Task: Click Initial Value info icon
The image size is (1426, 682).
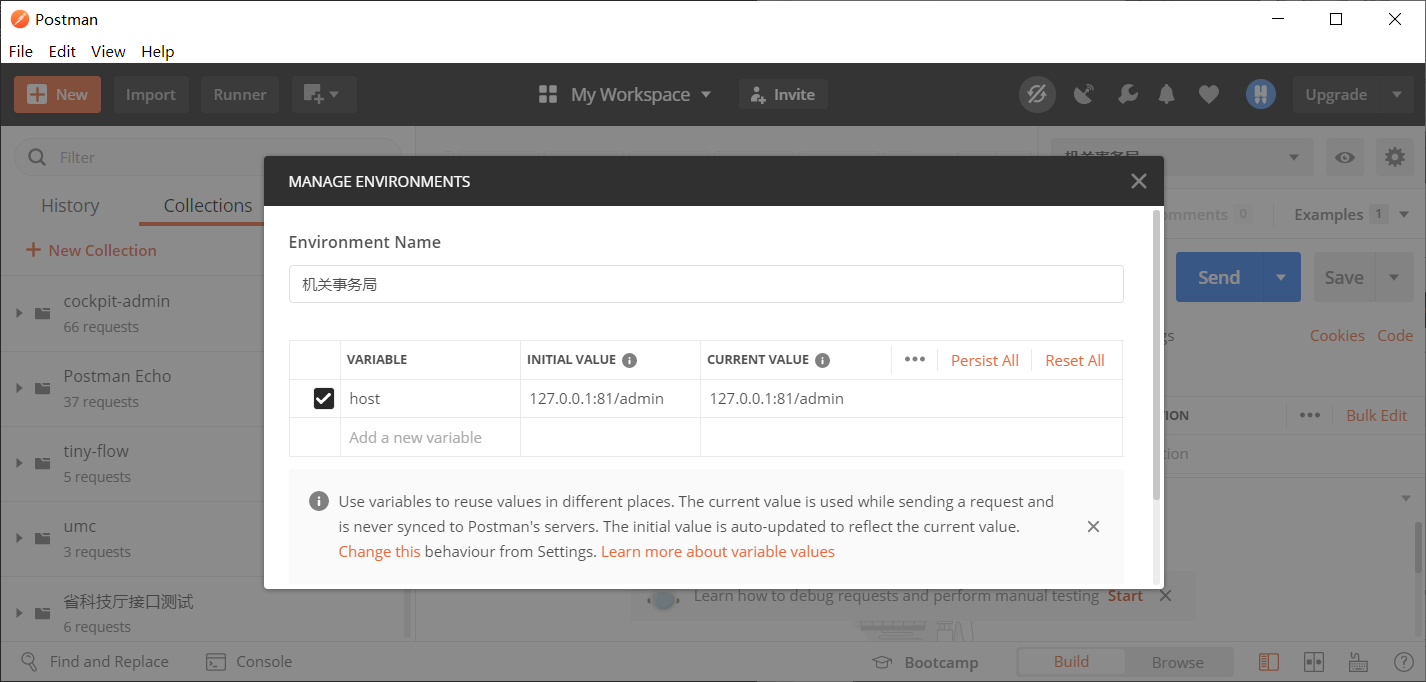Action: point(630,360)
